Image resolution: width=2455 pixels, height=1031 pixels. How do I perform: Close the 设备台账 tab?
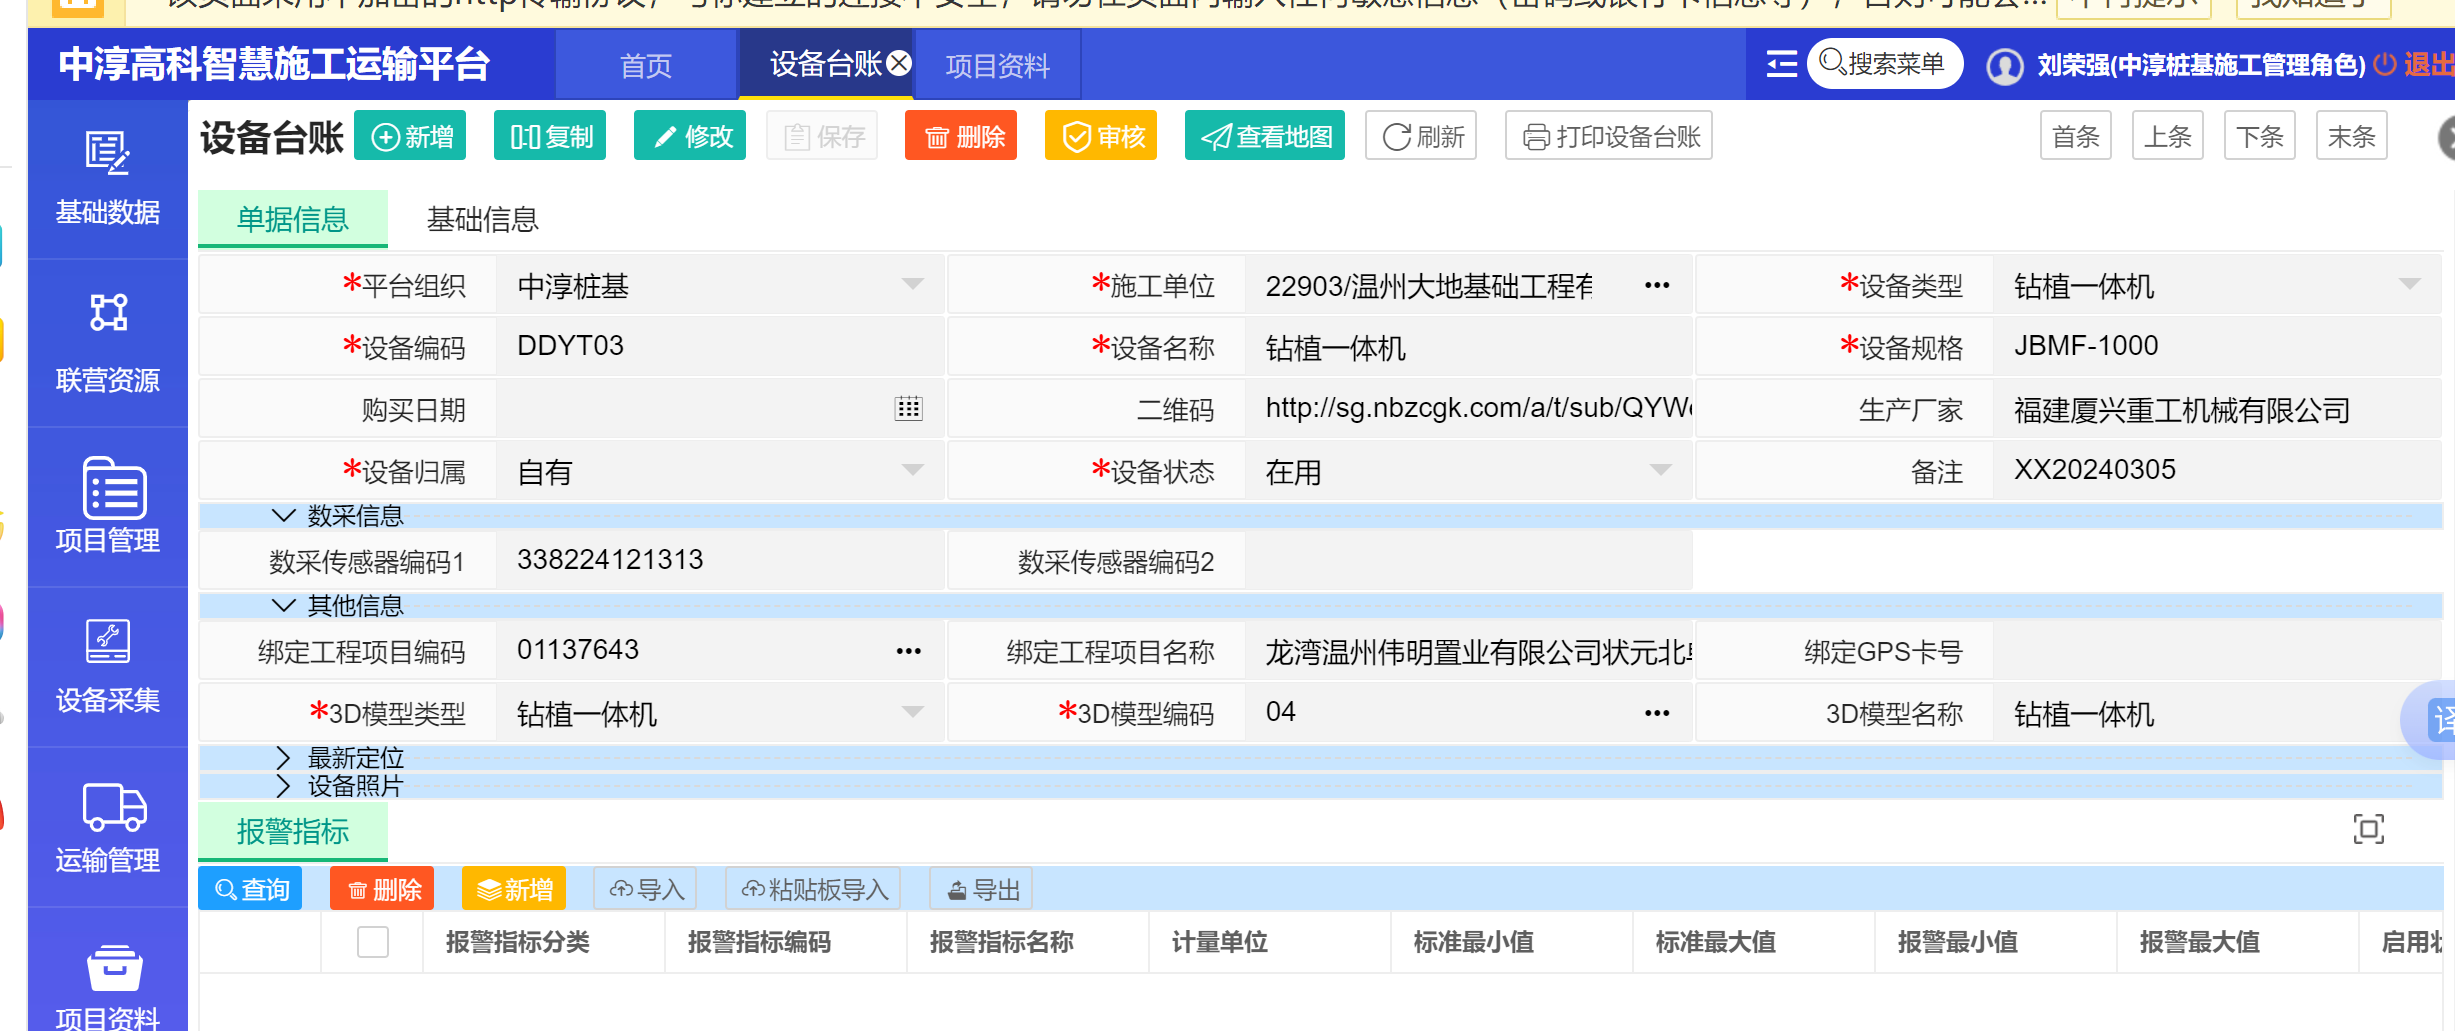(900, 64)
